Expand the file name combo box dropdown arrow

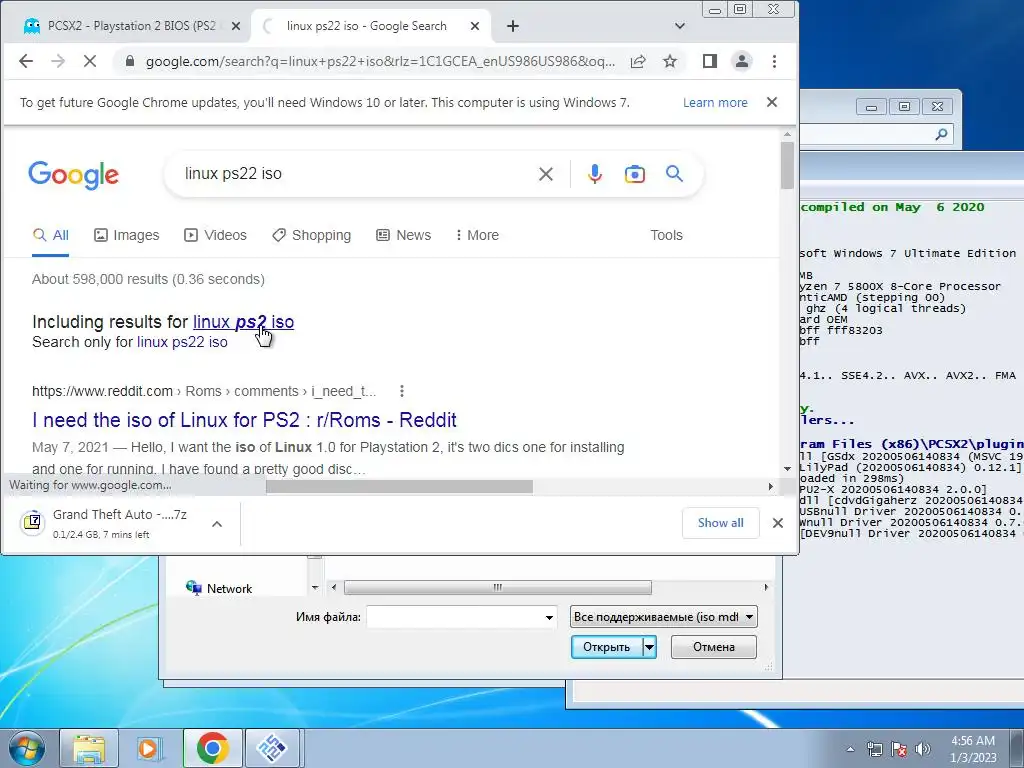point(549,617)
